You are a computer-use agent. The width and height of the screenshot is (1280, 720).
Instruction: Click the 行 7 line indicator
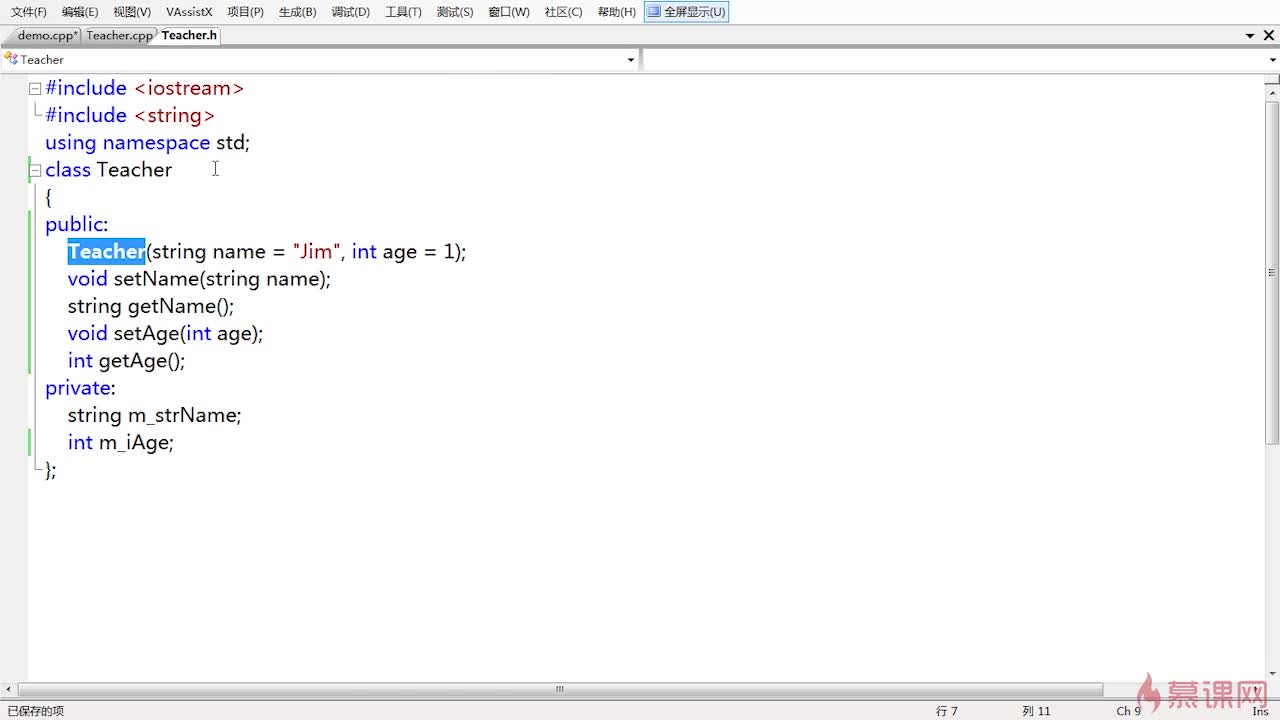[947, 711]
